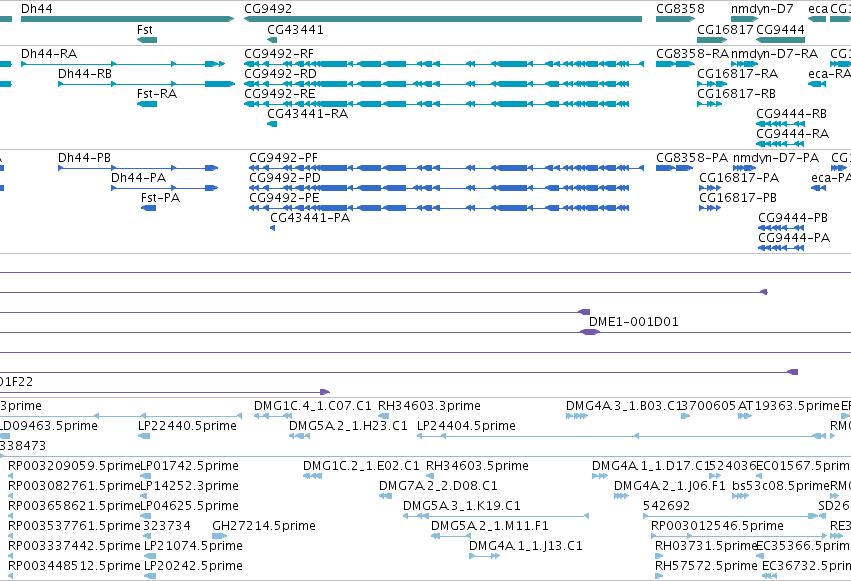The image size is (851, 581).
Task: Select EST DMG4A.2_1.J06.F1
Action: tap(621, 496)
